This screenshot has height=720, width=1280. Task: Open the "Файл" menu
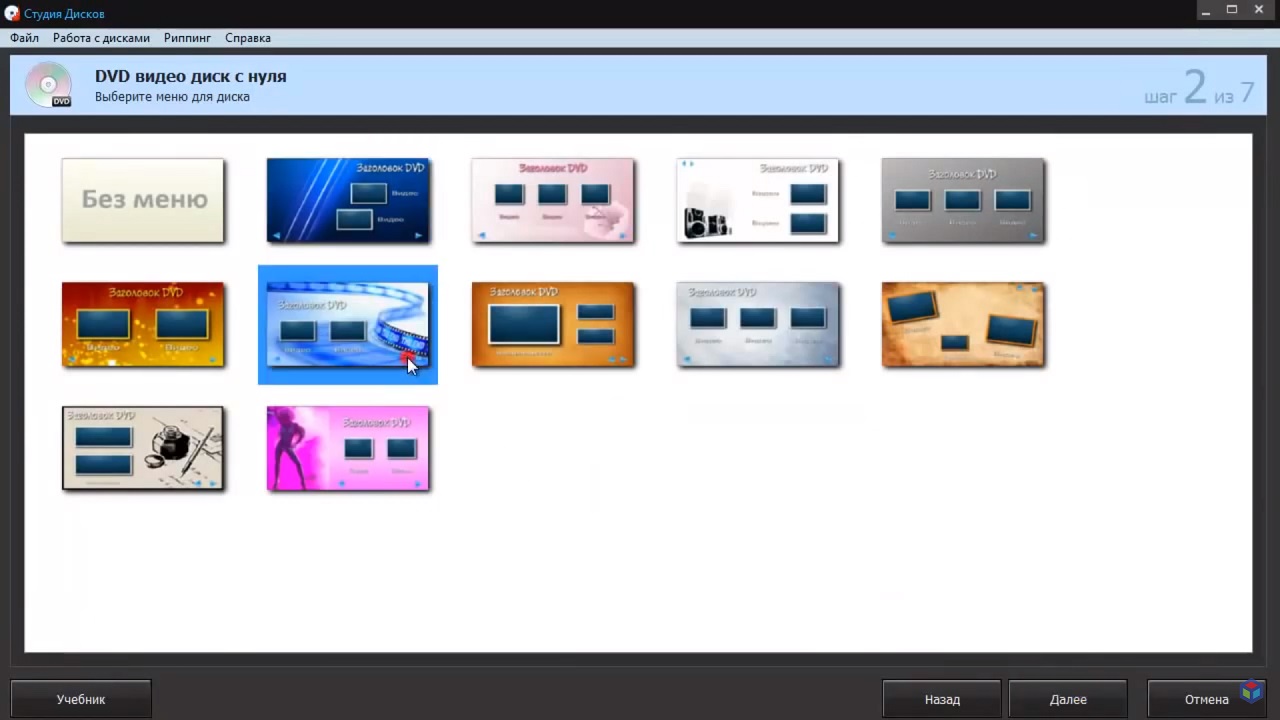pyautogui.click(x=25, y=38)
